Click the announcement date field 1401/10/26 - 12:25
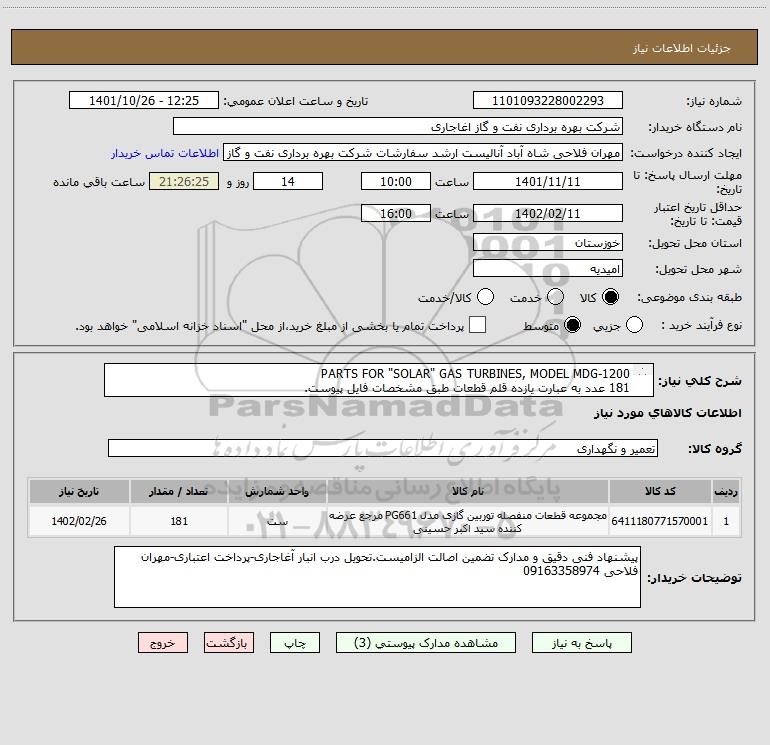 point(144,101)
